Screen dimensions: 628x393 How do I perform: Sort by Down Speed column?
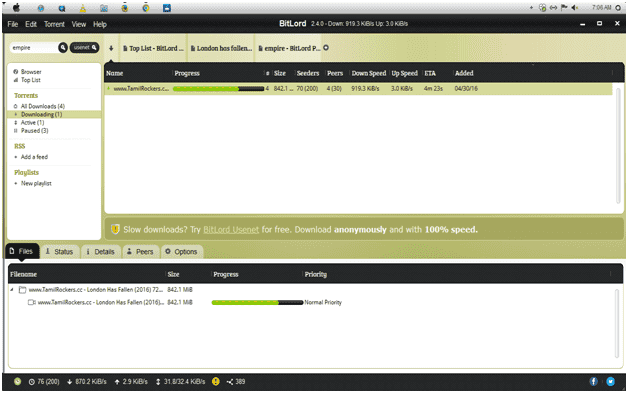pos(369,73)
